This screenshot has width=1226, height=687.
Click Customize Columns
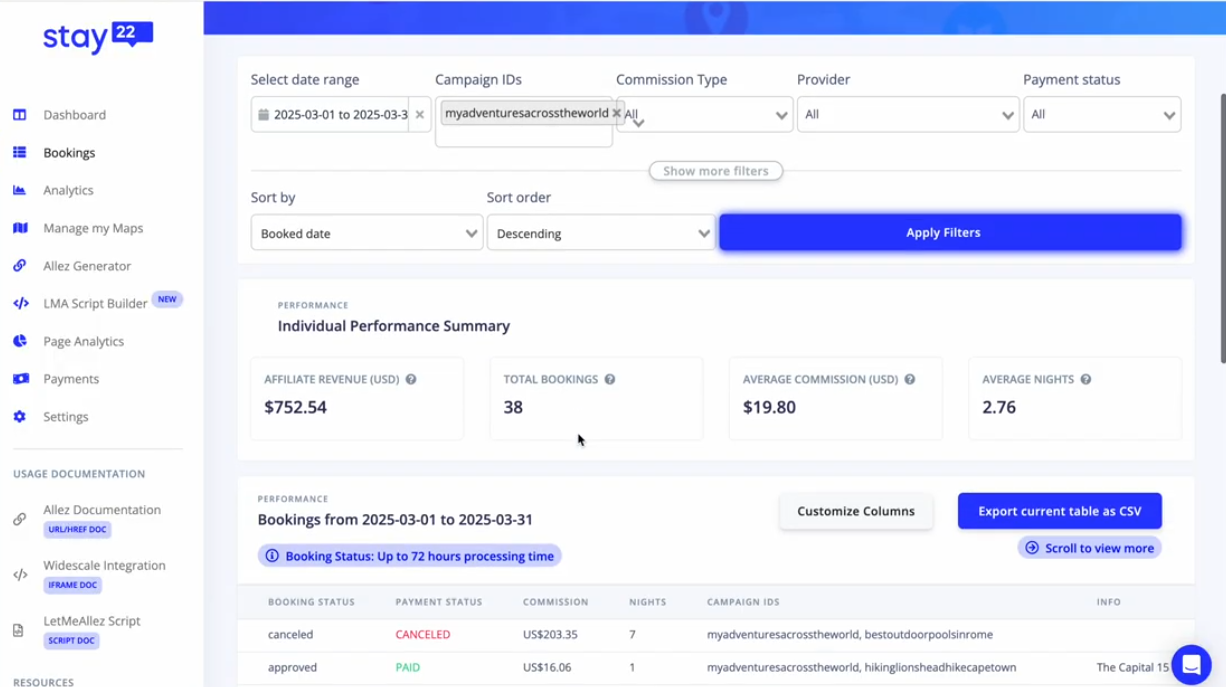tap(856, 511)
